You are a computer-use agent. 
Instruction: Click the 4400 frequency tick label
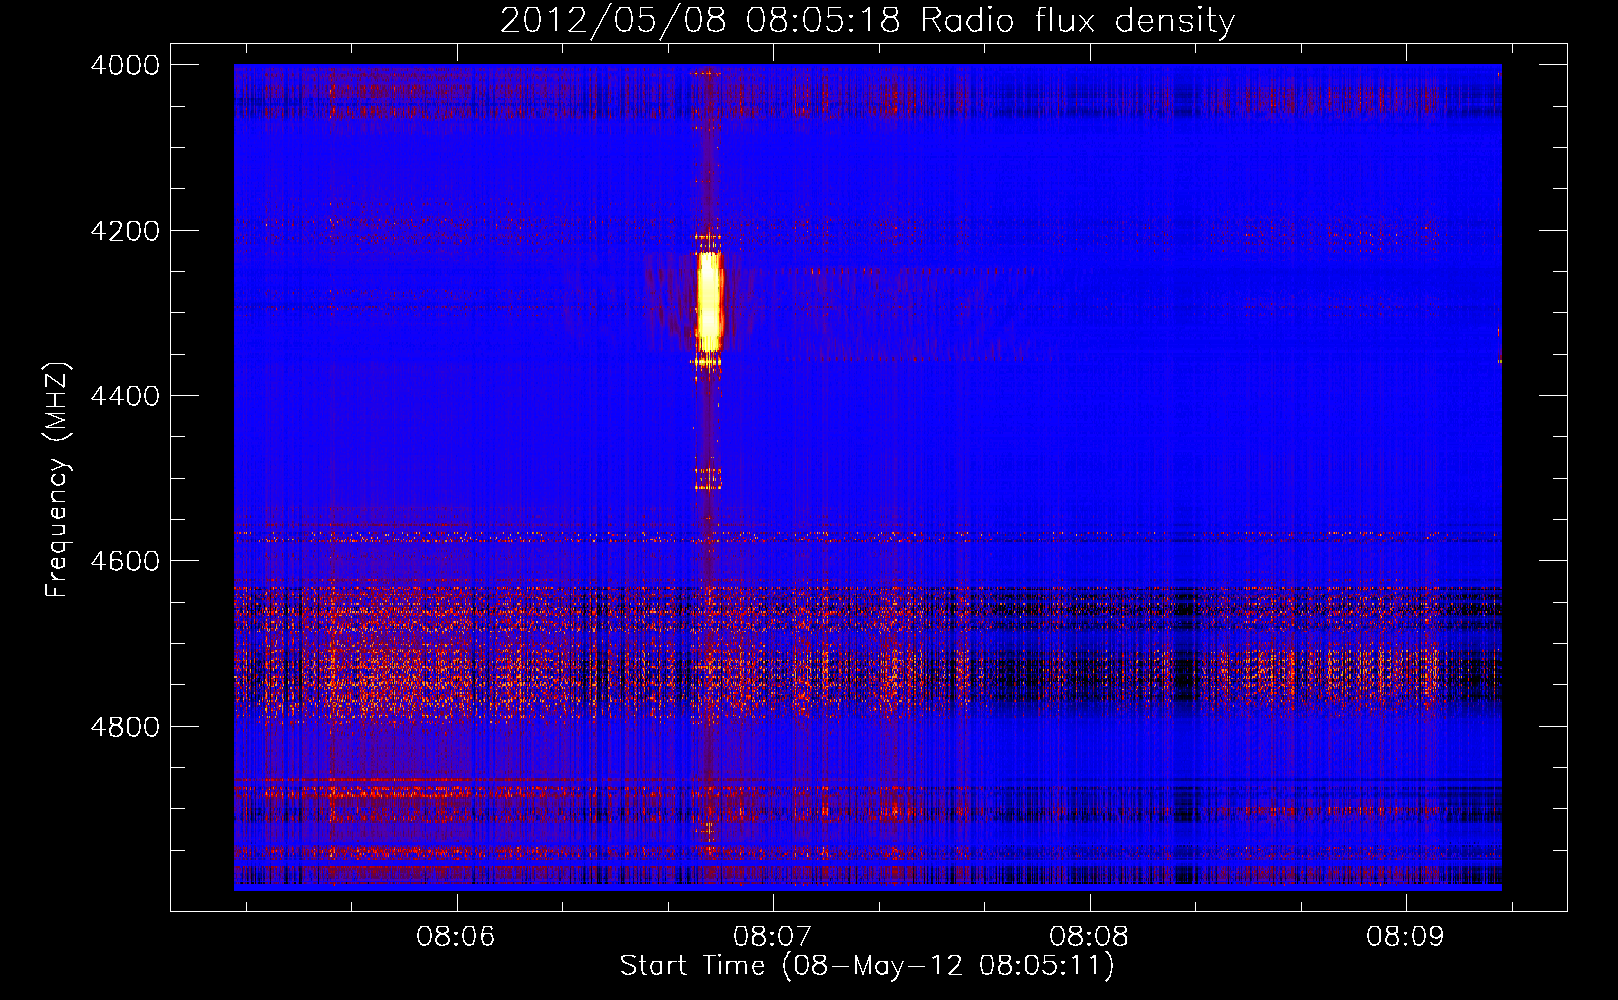point(125,396)
